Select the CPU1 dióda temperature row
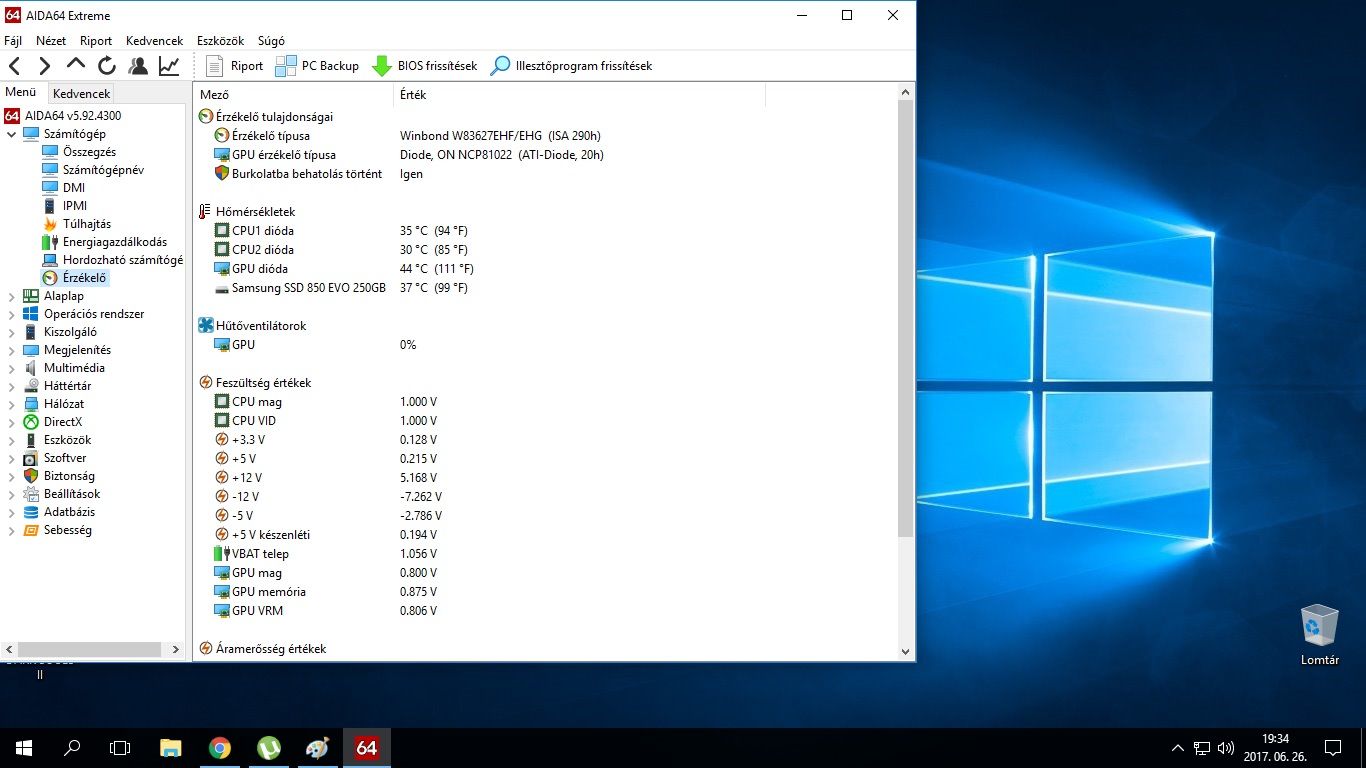This screenshot has width=1366, height=768. pyautogui.click(x=545, y=231)
